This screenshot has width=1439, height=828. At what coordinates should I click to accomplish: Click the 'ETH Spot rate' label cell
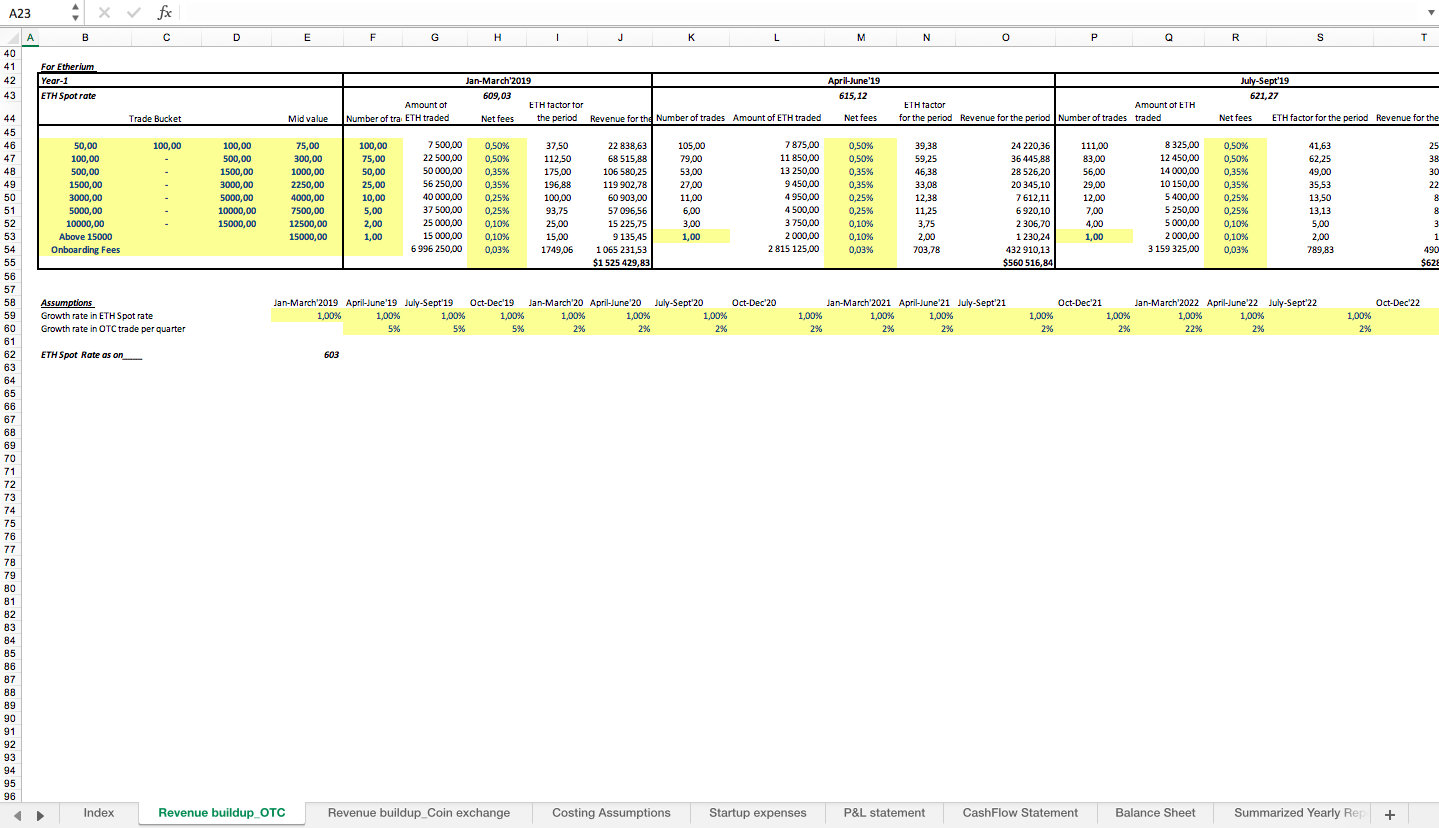tap(68, 95)
